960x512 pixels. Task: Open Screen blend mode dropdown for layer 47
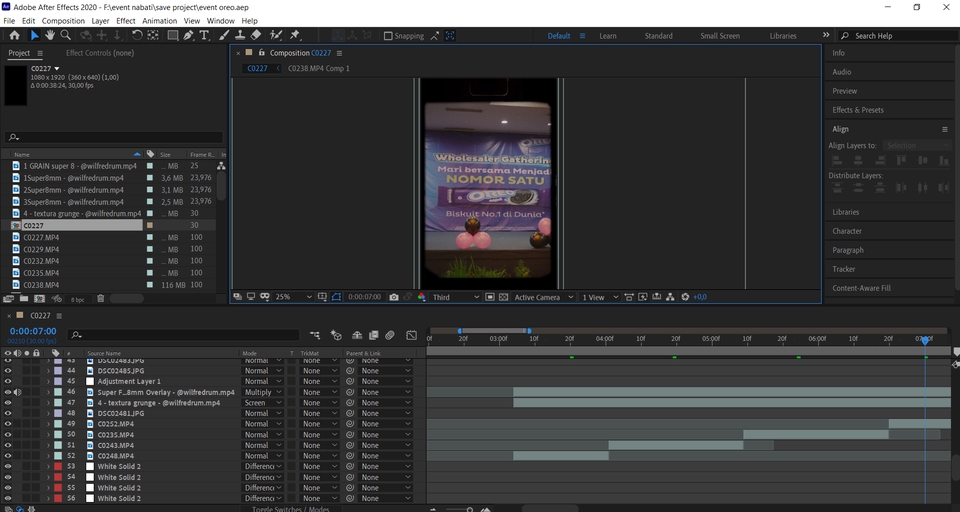click(263, 403)
